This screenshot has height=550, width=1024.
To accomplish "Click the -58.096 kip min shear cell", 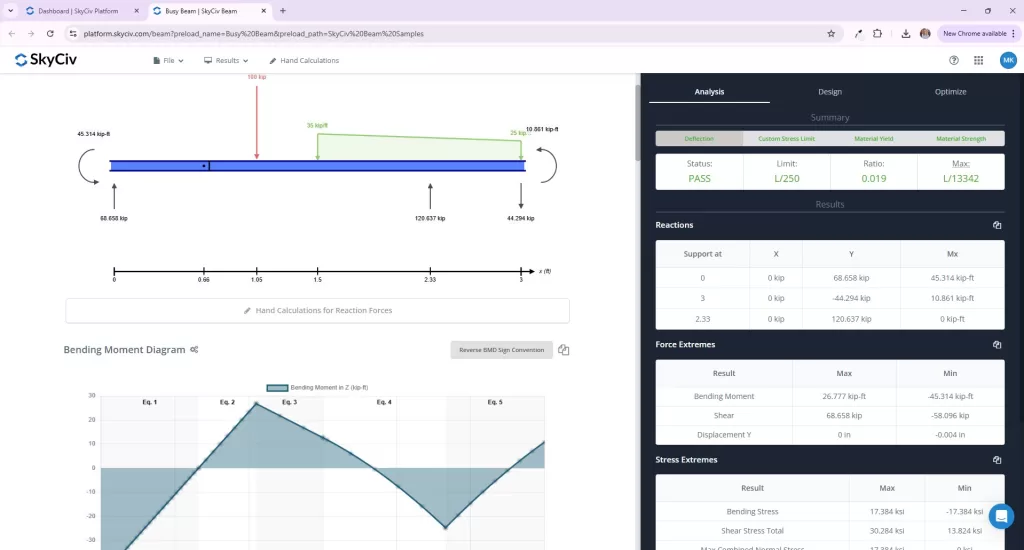I will [x=950, y=415].
